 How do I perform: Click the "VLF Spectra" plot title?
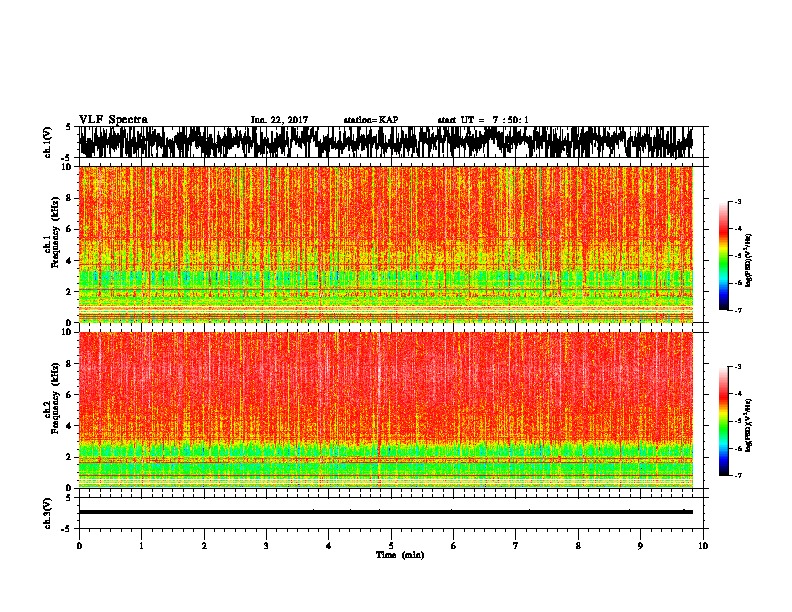[x=113, y=120]
